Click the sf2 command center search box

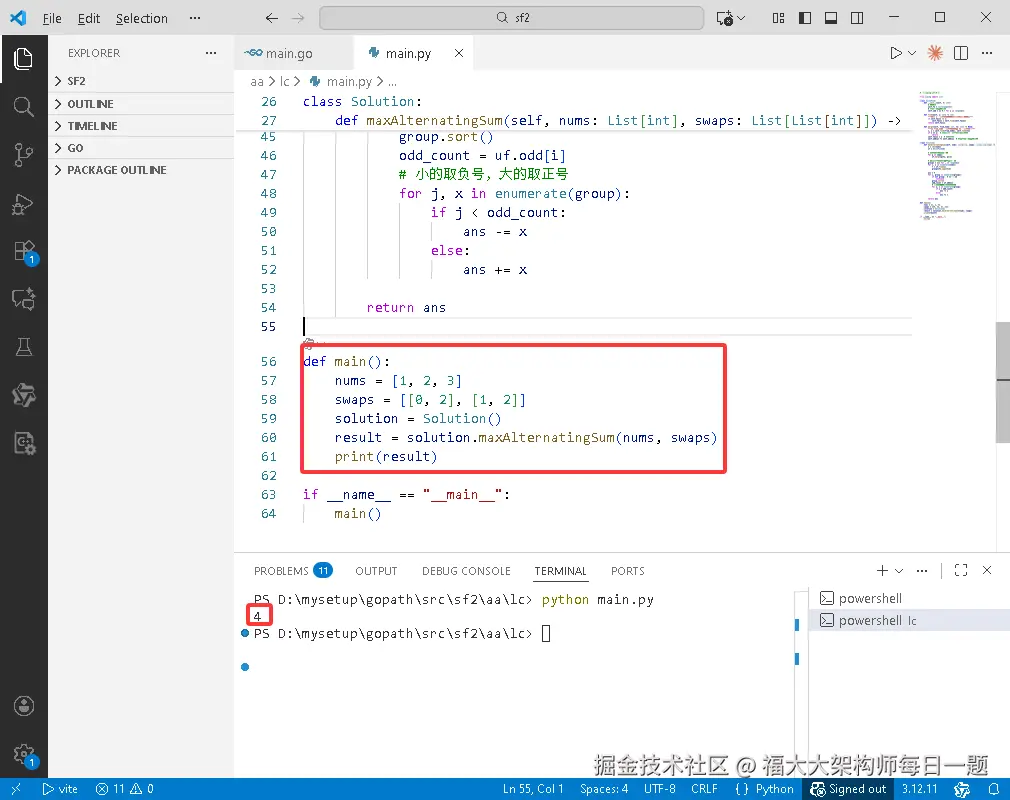coord(511,18)
